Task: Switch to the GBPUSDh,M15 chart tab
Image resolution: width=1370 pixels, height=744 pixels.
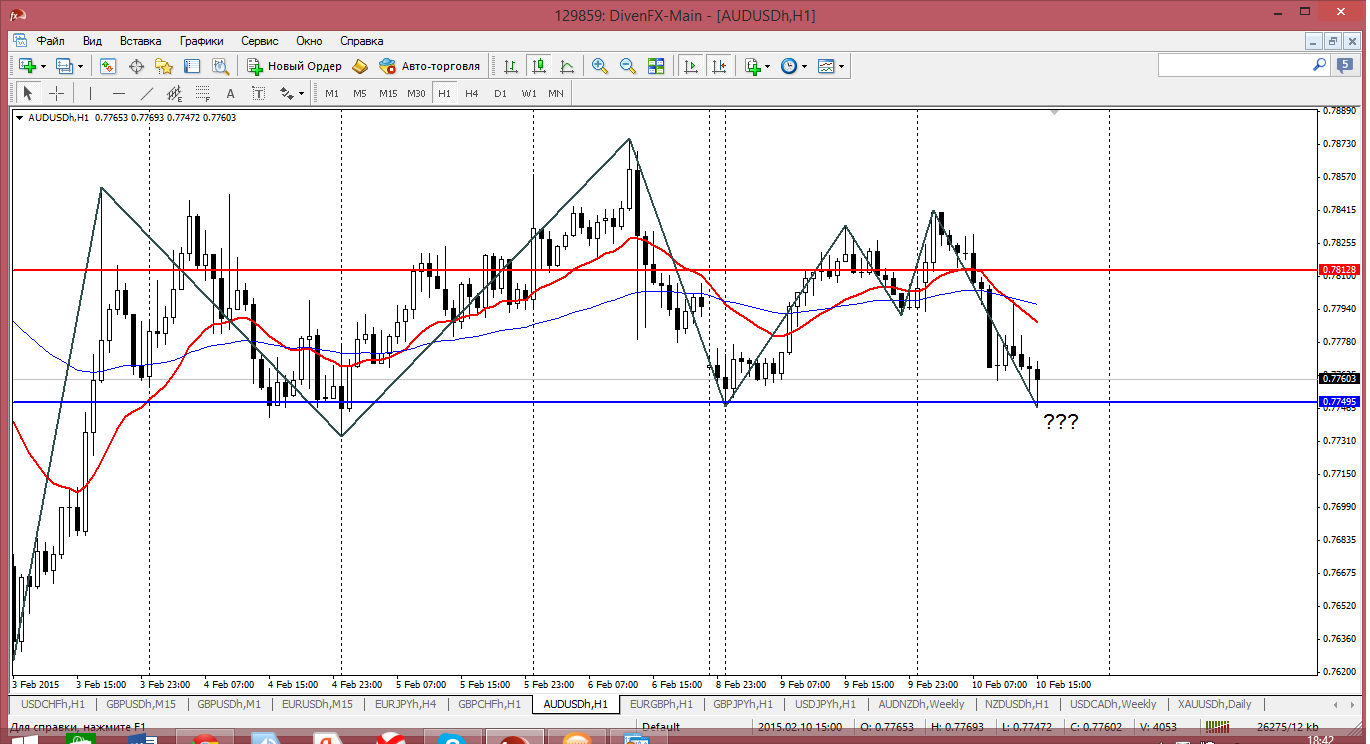Action: point(141,704)
